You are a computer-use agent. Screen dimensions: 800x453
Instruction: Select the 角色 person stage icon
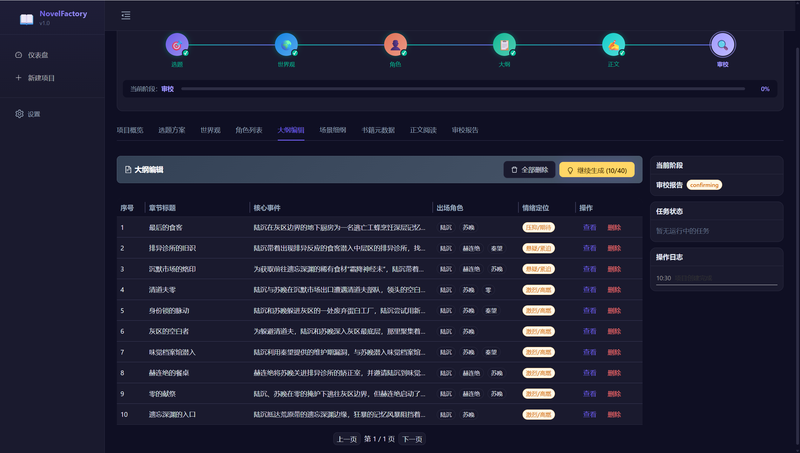395,45
